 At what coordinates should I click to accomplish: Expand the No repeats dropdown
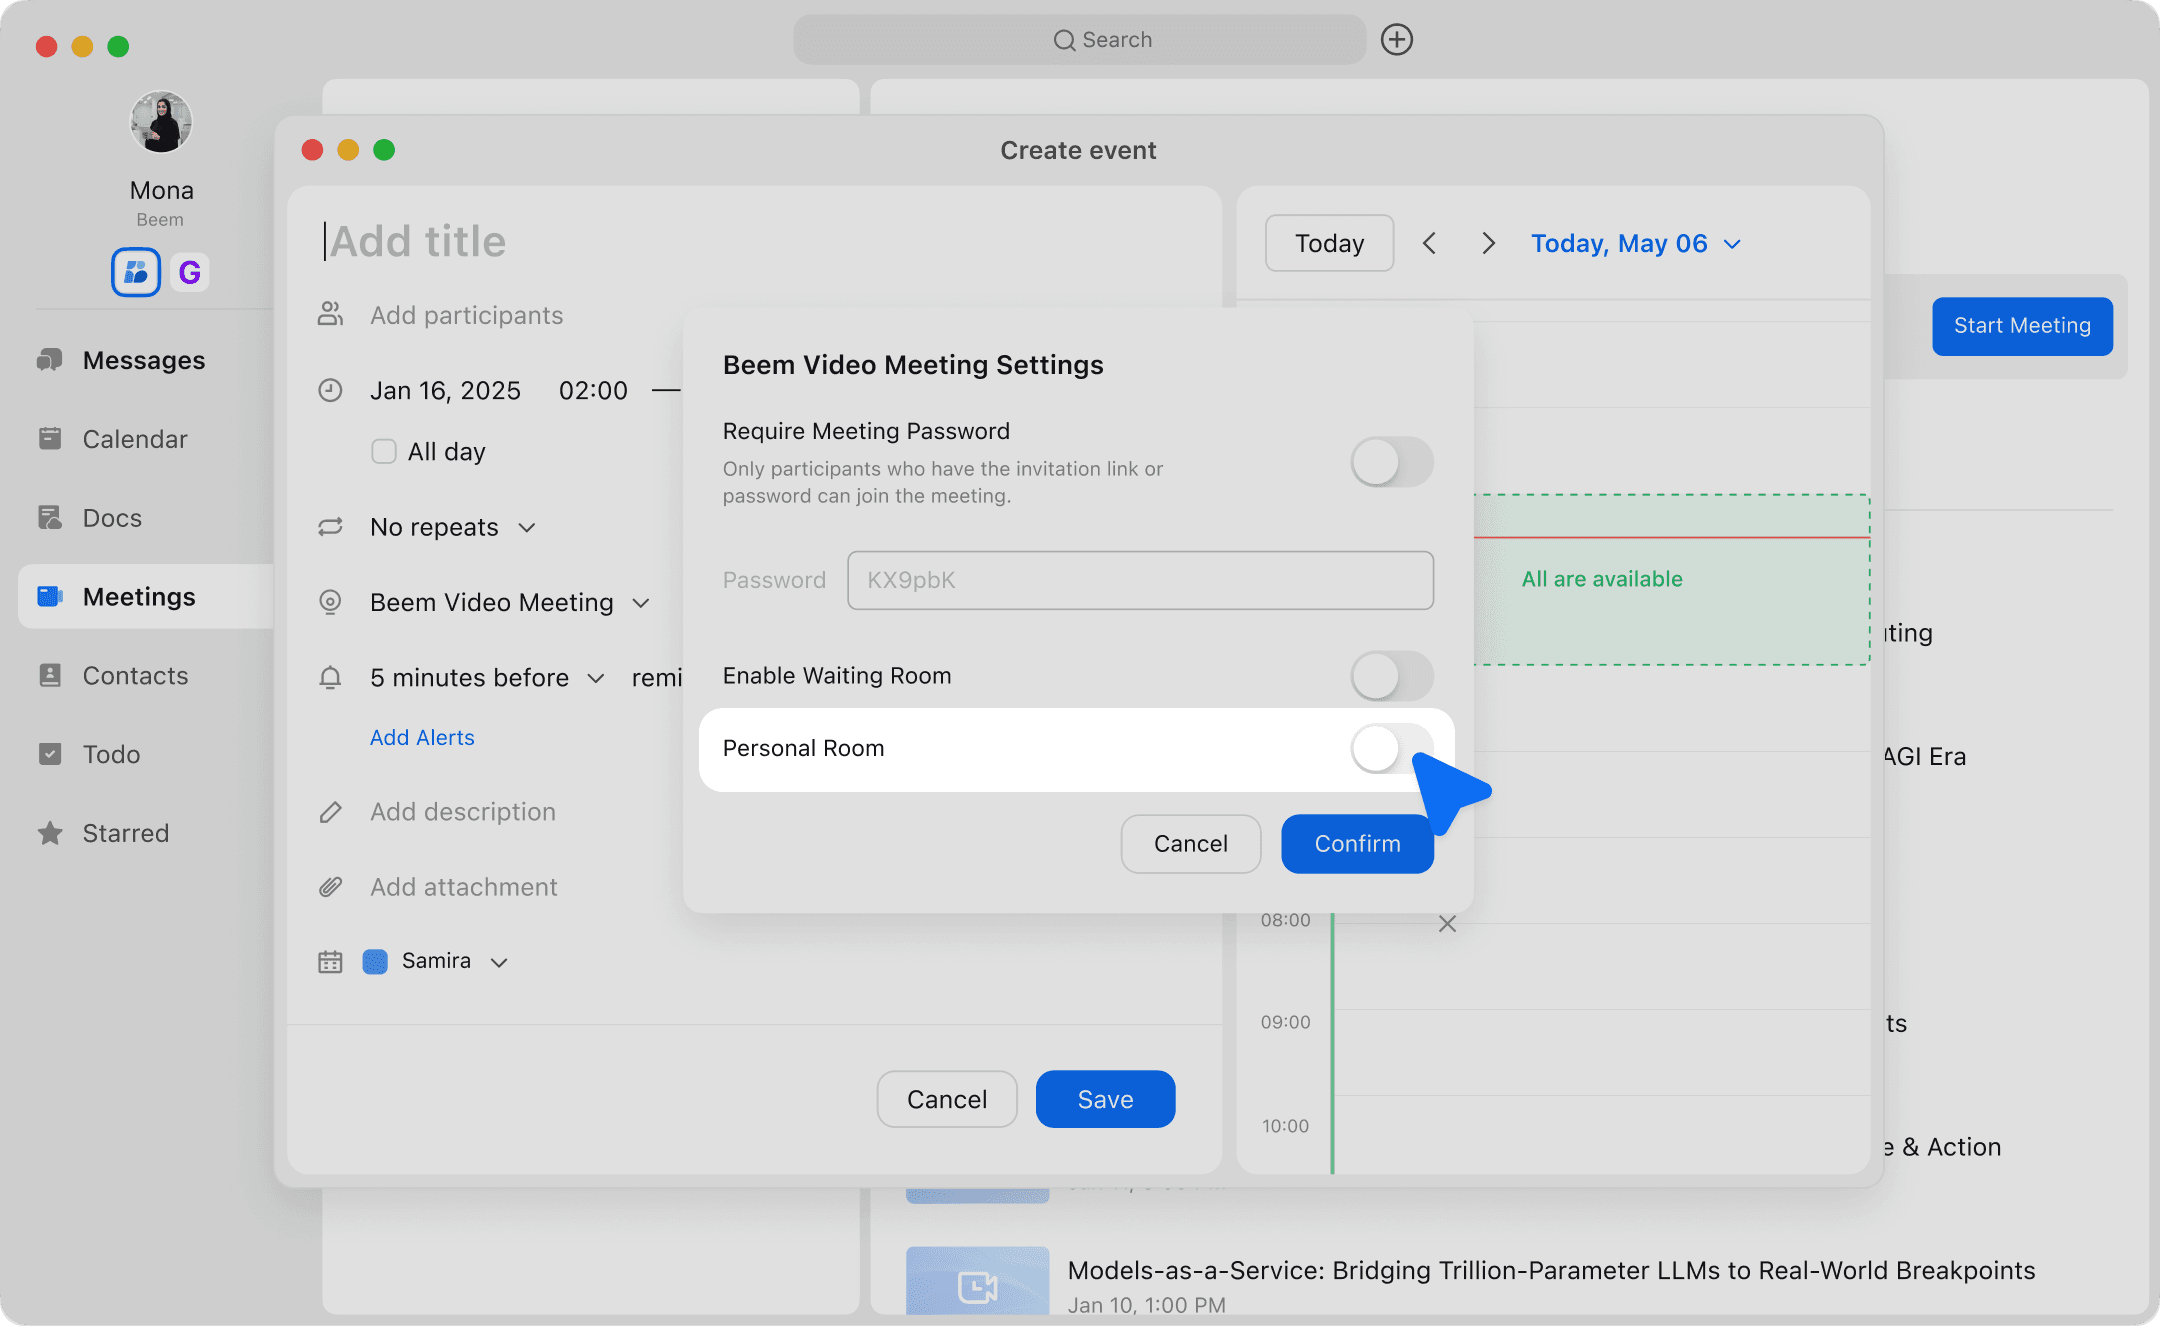[x=453, y=527]
